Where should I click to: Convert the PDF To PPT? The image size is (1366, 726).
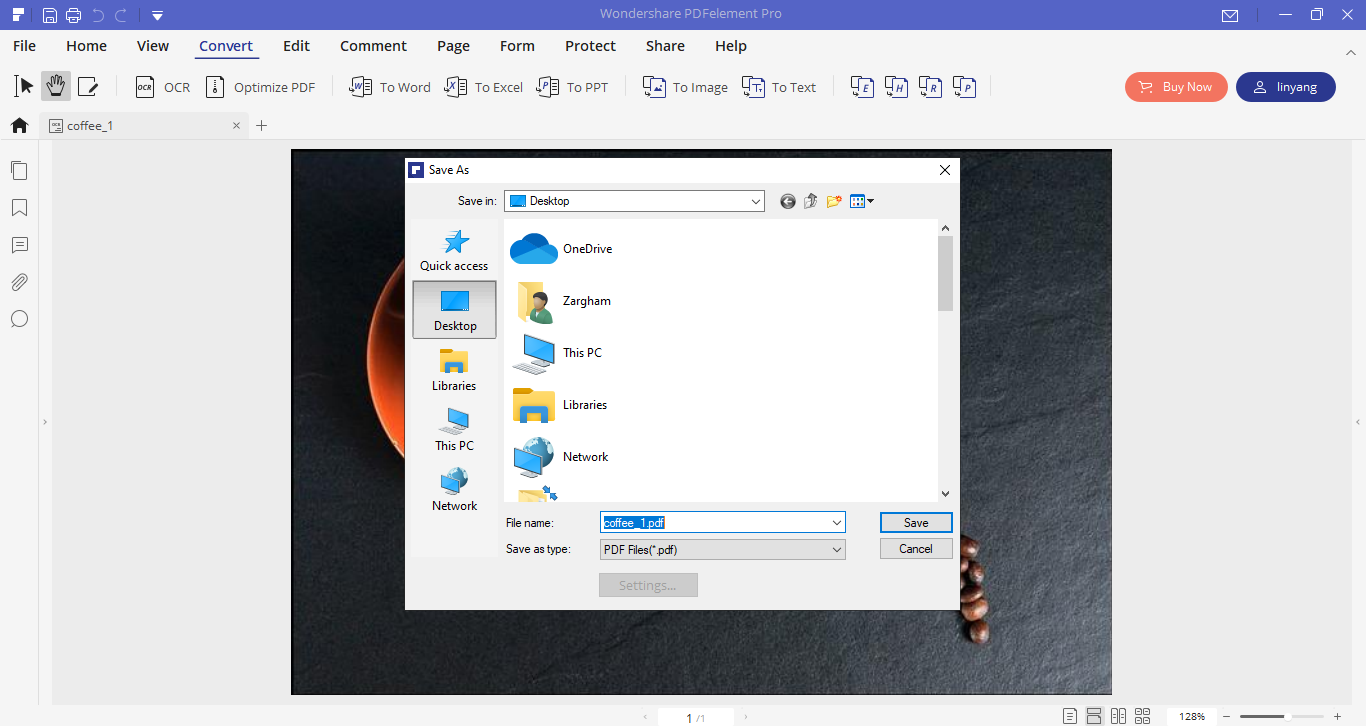(572, 87)
